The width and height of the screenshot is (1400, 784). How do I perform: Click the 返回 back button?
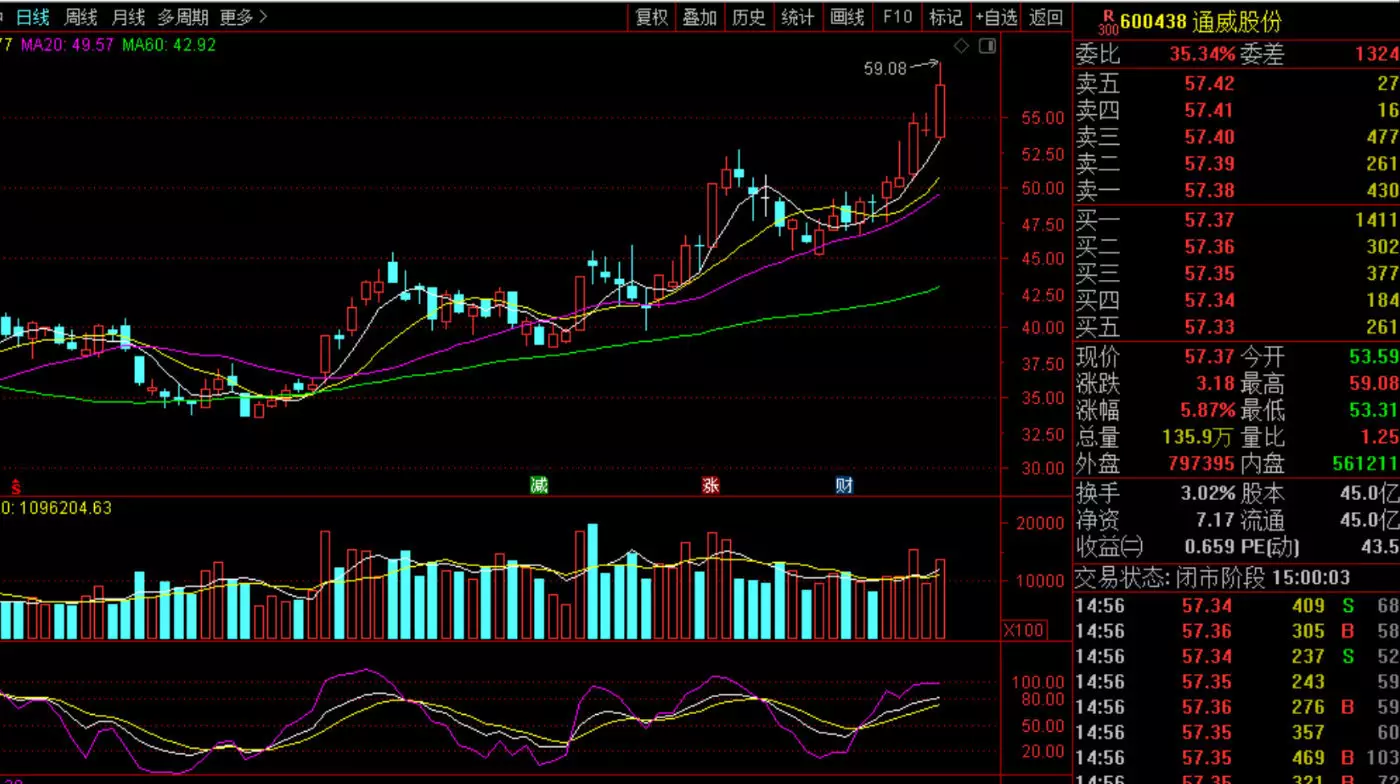[x=1046, y=17]
